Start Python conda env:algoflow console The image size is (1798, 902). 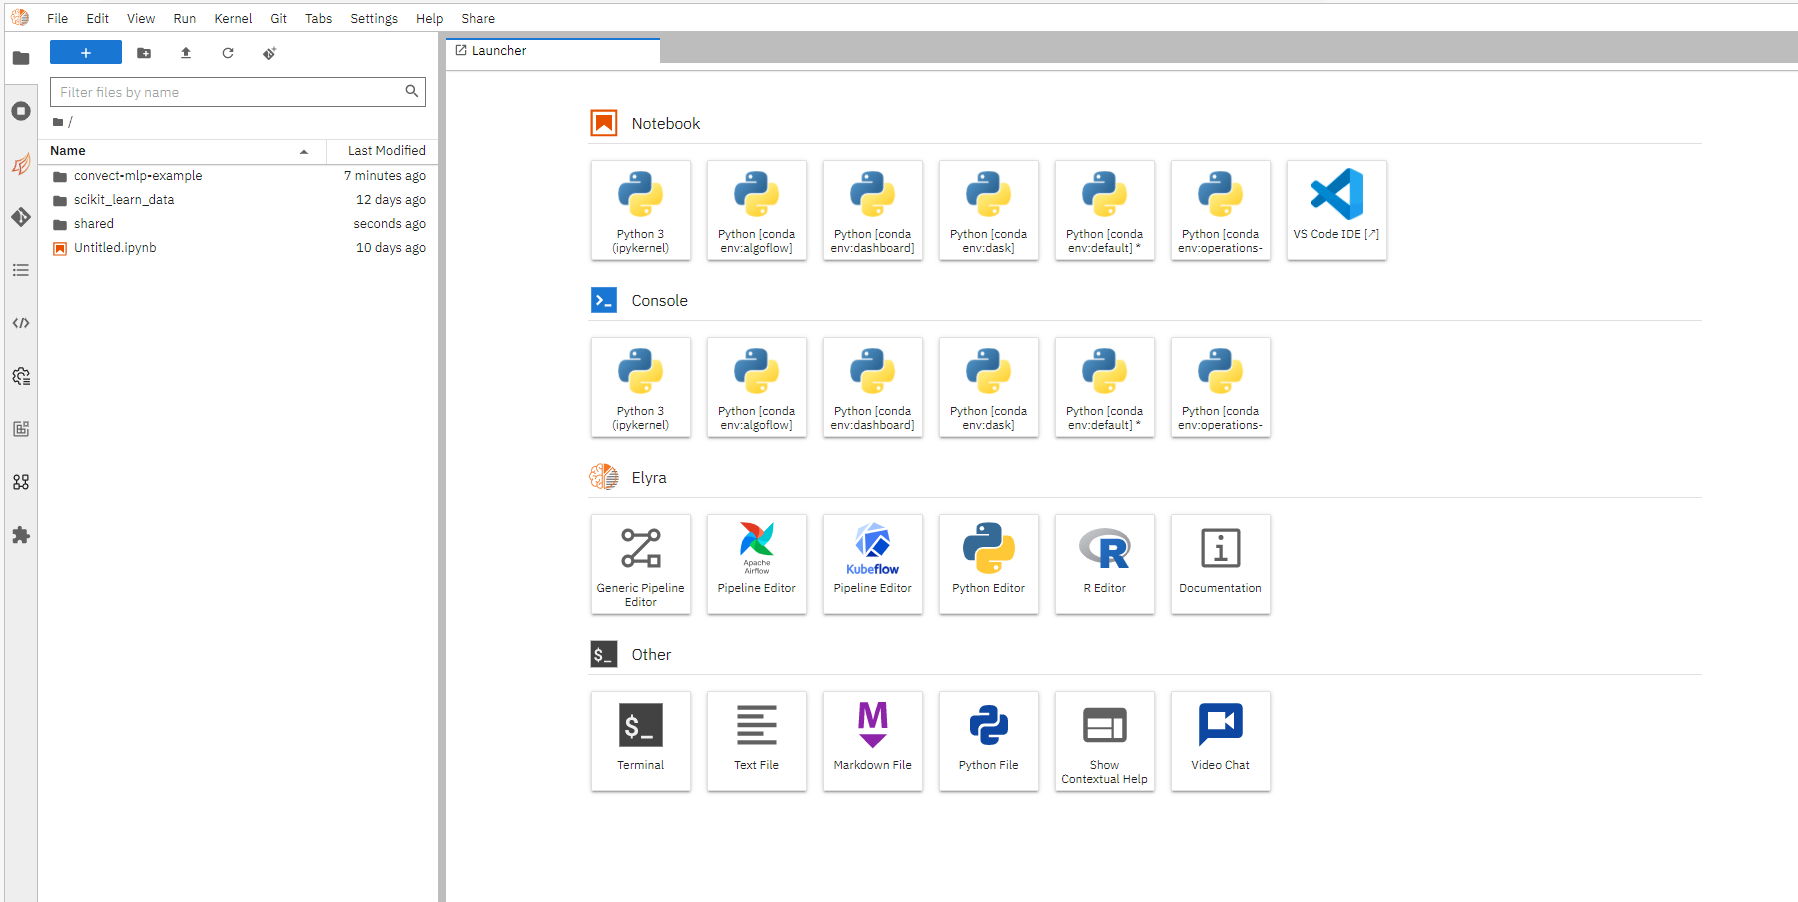click(x=757, y=387)
